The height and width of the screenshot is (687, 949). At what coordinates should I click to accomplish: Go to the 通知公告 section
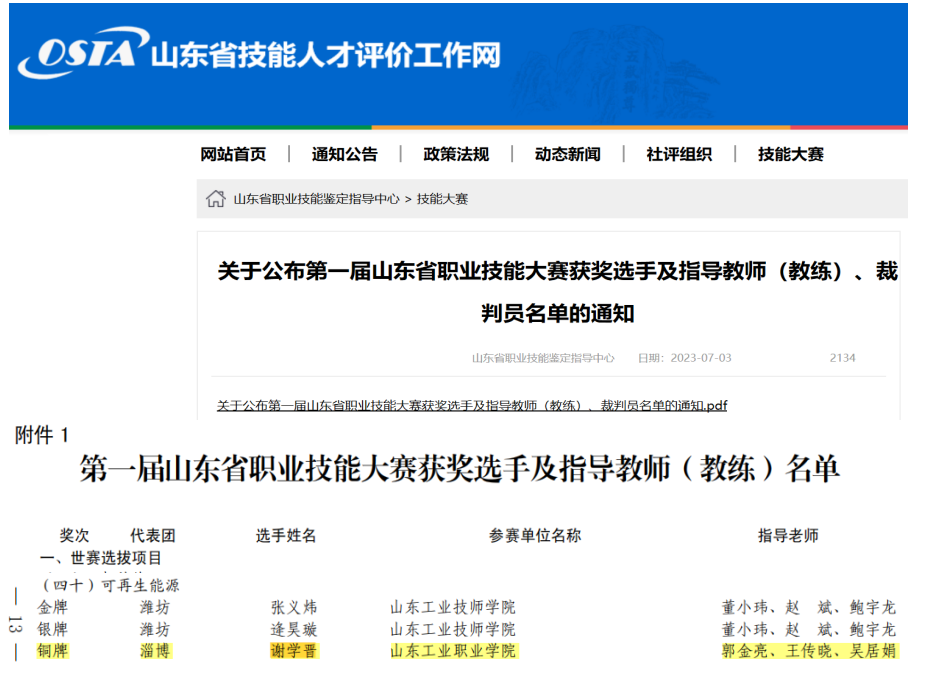(344, 154)
